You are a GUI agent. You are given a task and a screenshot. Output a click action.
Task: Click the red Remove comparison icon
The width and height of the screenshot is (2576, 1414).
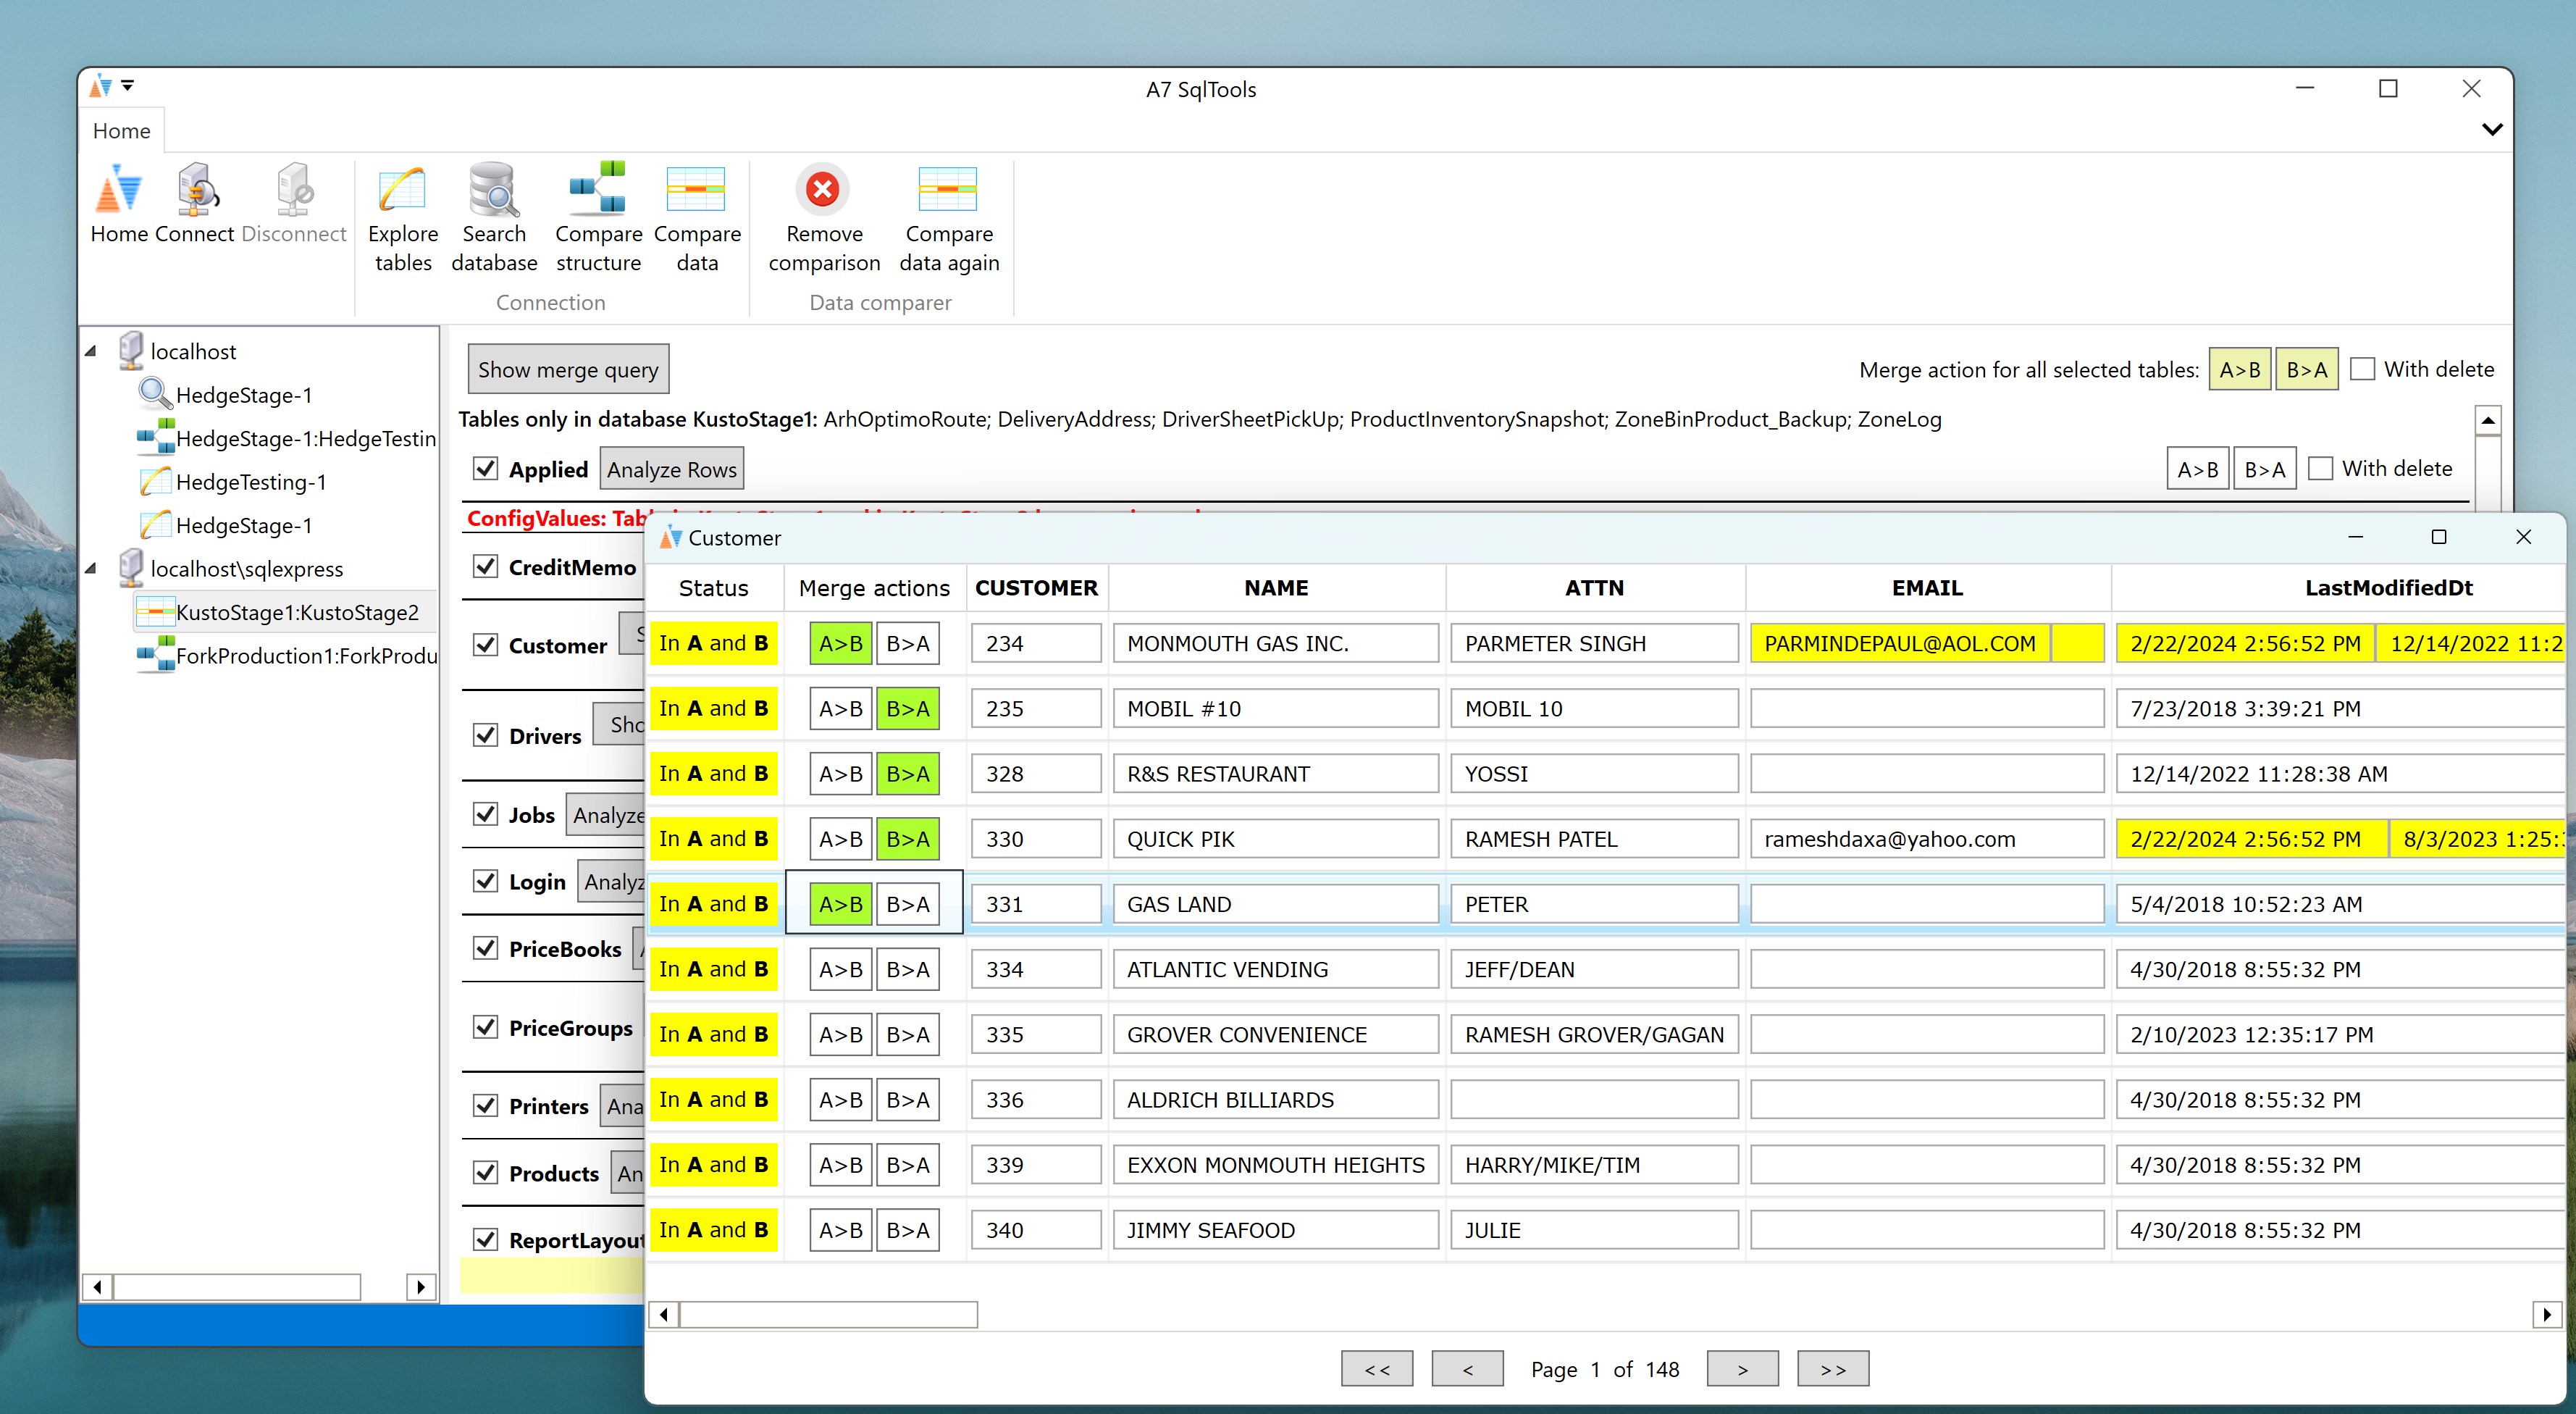823,189
